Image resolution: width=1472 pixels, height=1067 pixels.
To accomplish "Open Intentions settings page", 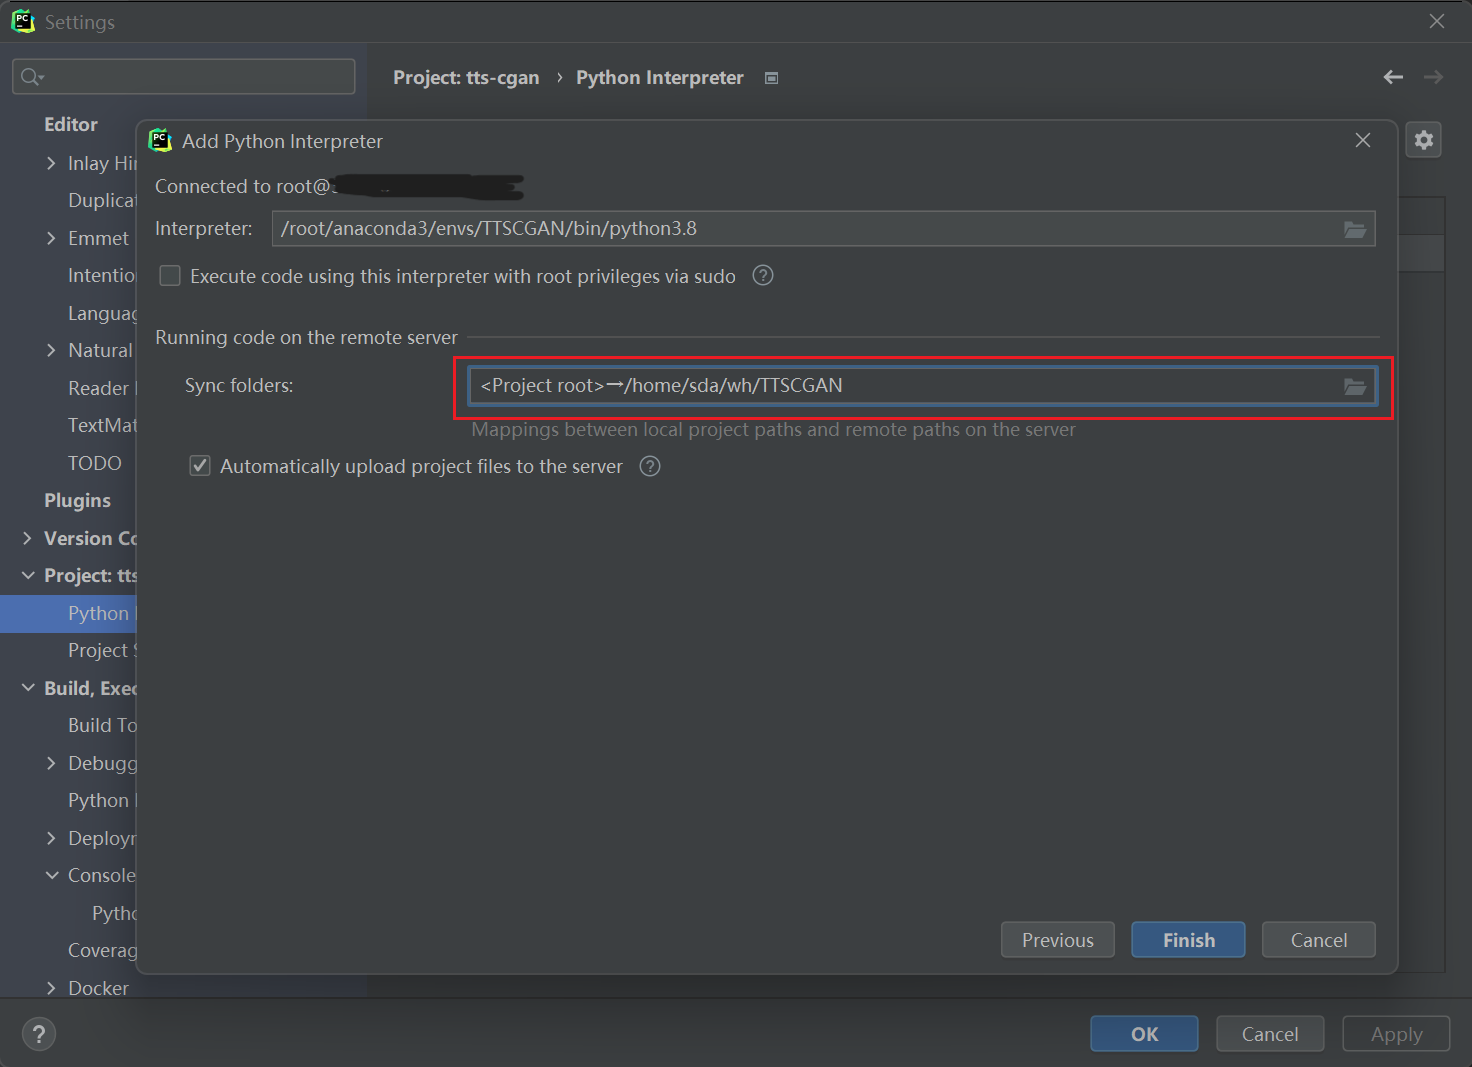I will tap(101, 275).
